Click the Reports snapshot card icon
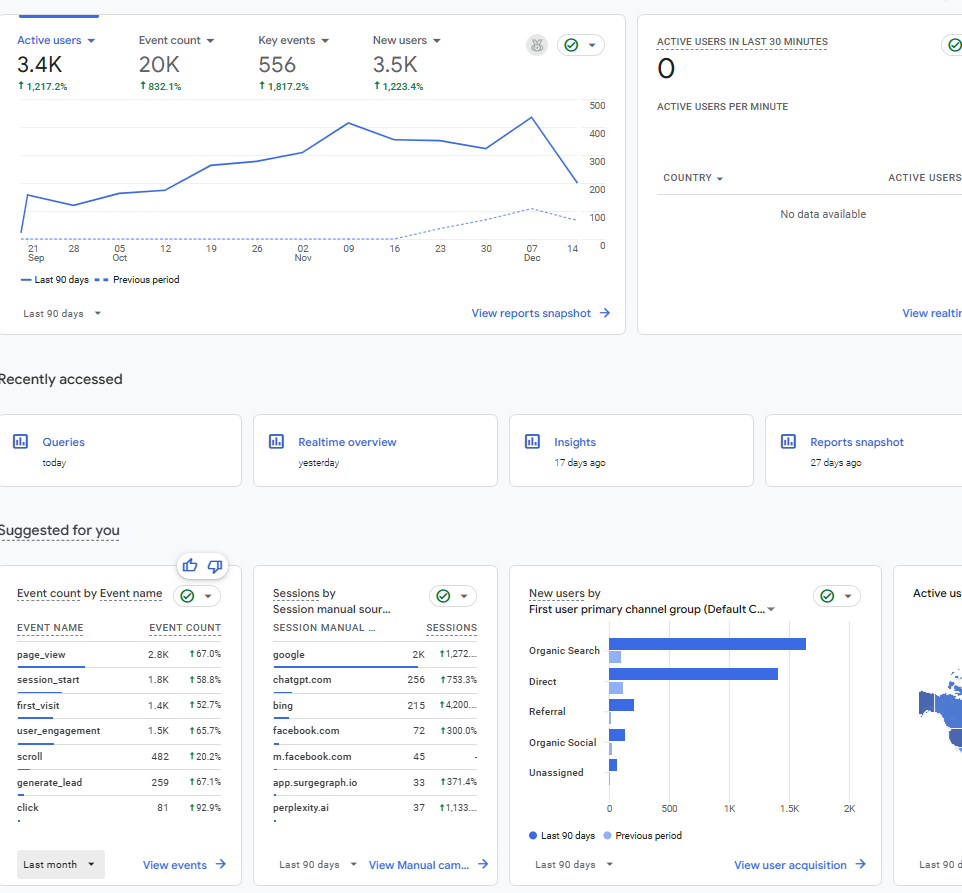Viewport: 962px width, 893px height. coord(789,441)
